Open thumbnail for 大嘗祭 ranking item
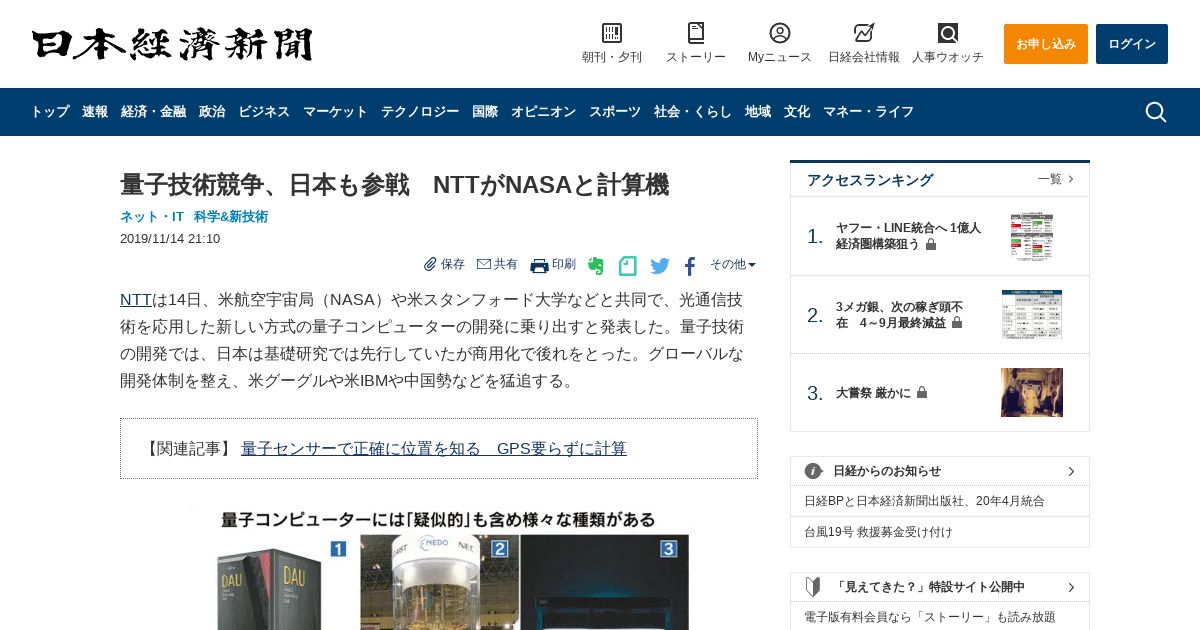The image size is (1200, 630). [x=1032, y=392]
